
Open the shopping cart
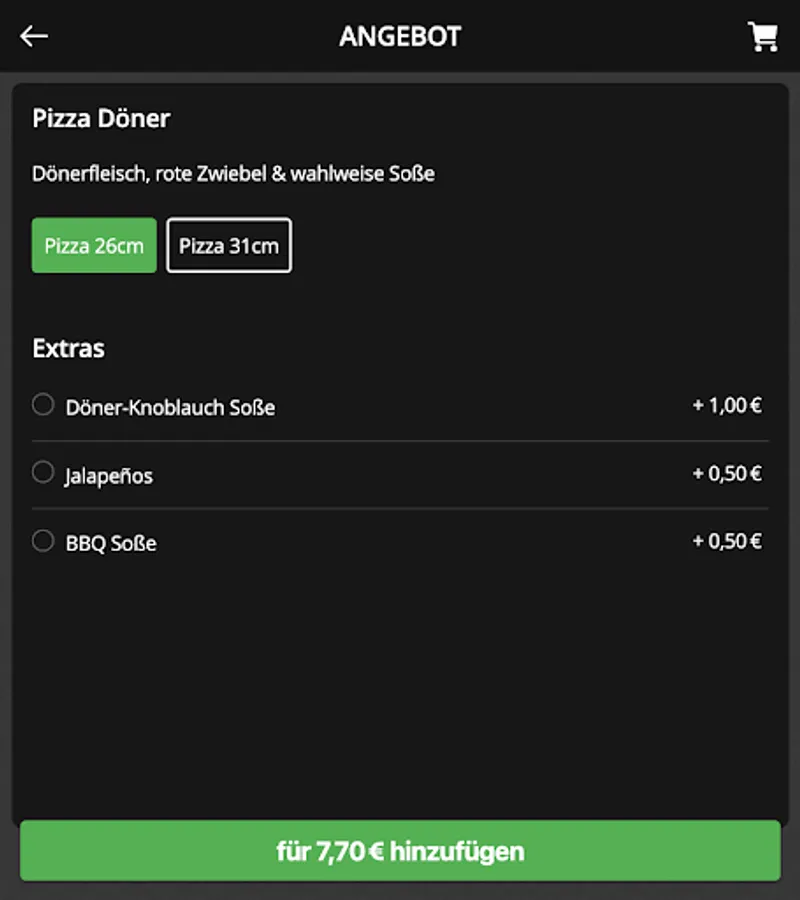click(x=763, y=37)
